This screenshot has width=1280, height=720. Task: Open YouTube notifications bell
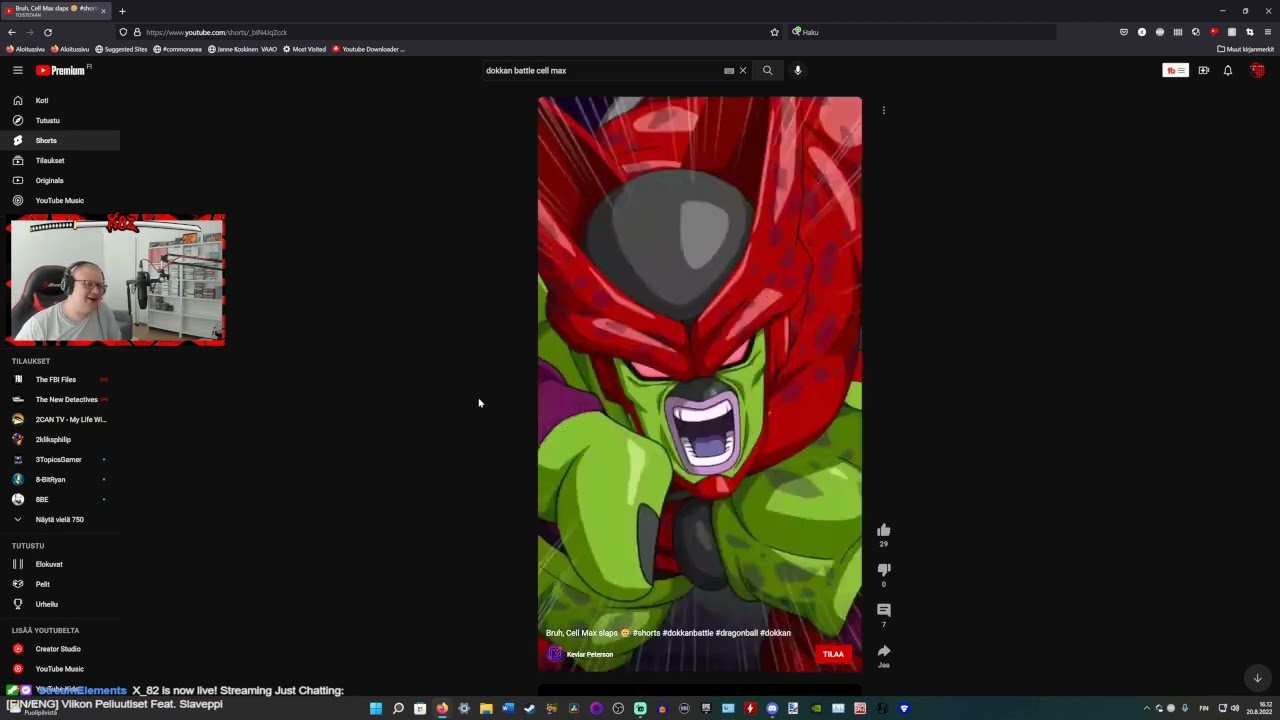1228,70
